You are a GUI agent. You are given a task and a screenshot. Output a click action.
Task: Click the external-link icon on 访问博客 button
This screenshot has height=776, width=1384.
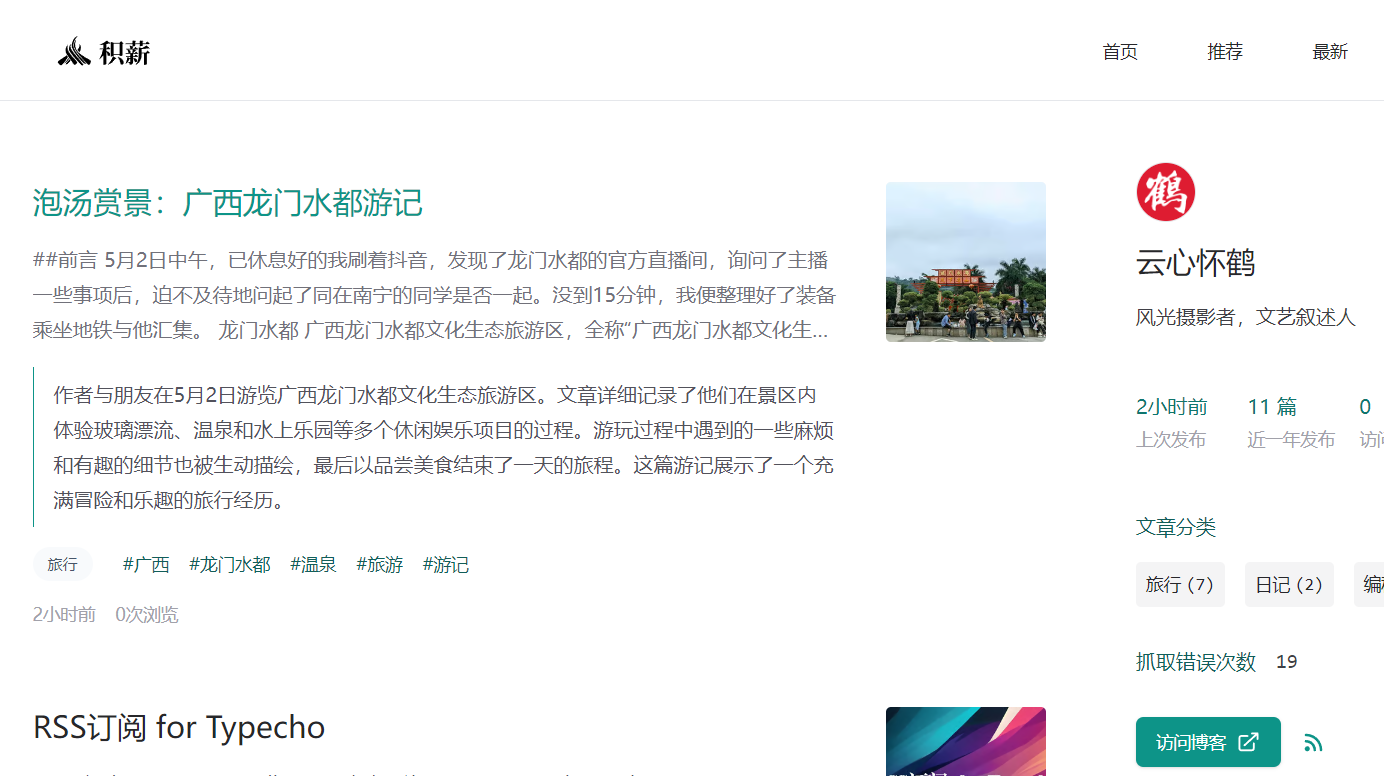[1247, 742]
